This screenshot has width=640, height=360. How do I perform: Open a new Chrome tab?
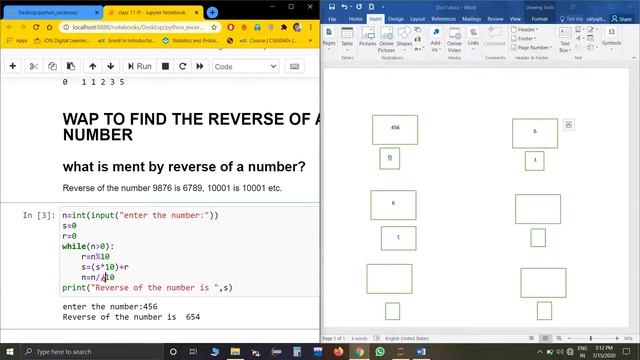pos(212,13)
